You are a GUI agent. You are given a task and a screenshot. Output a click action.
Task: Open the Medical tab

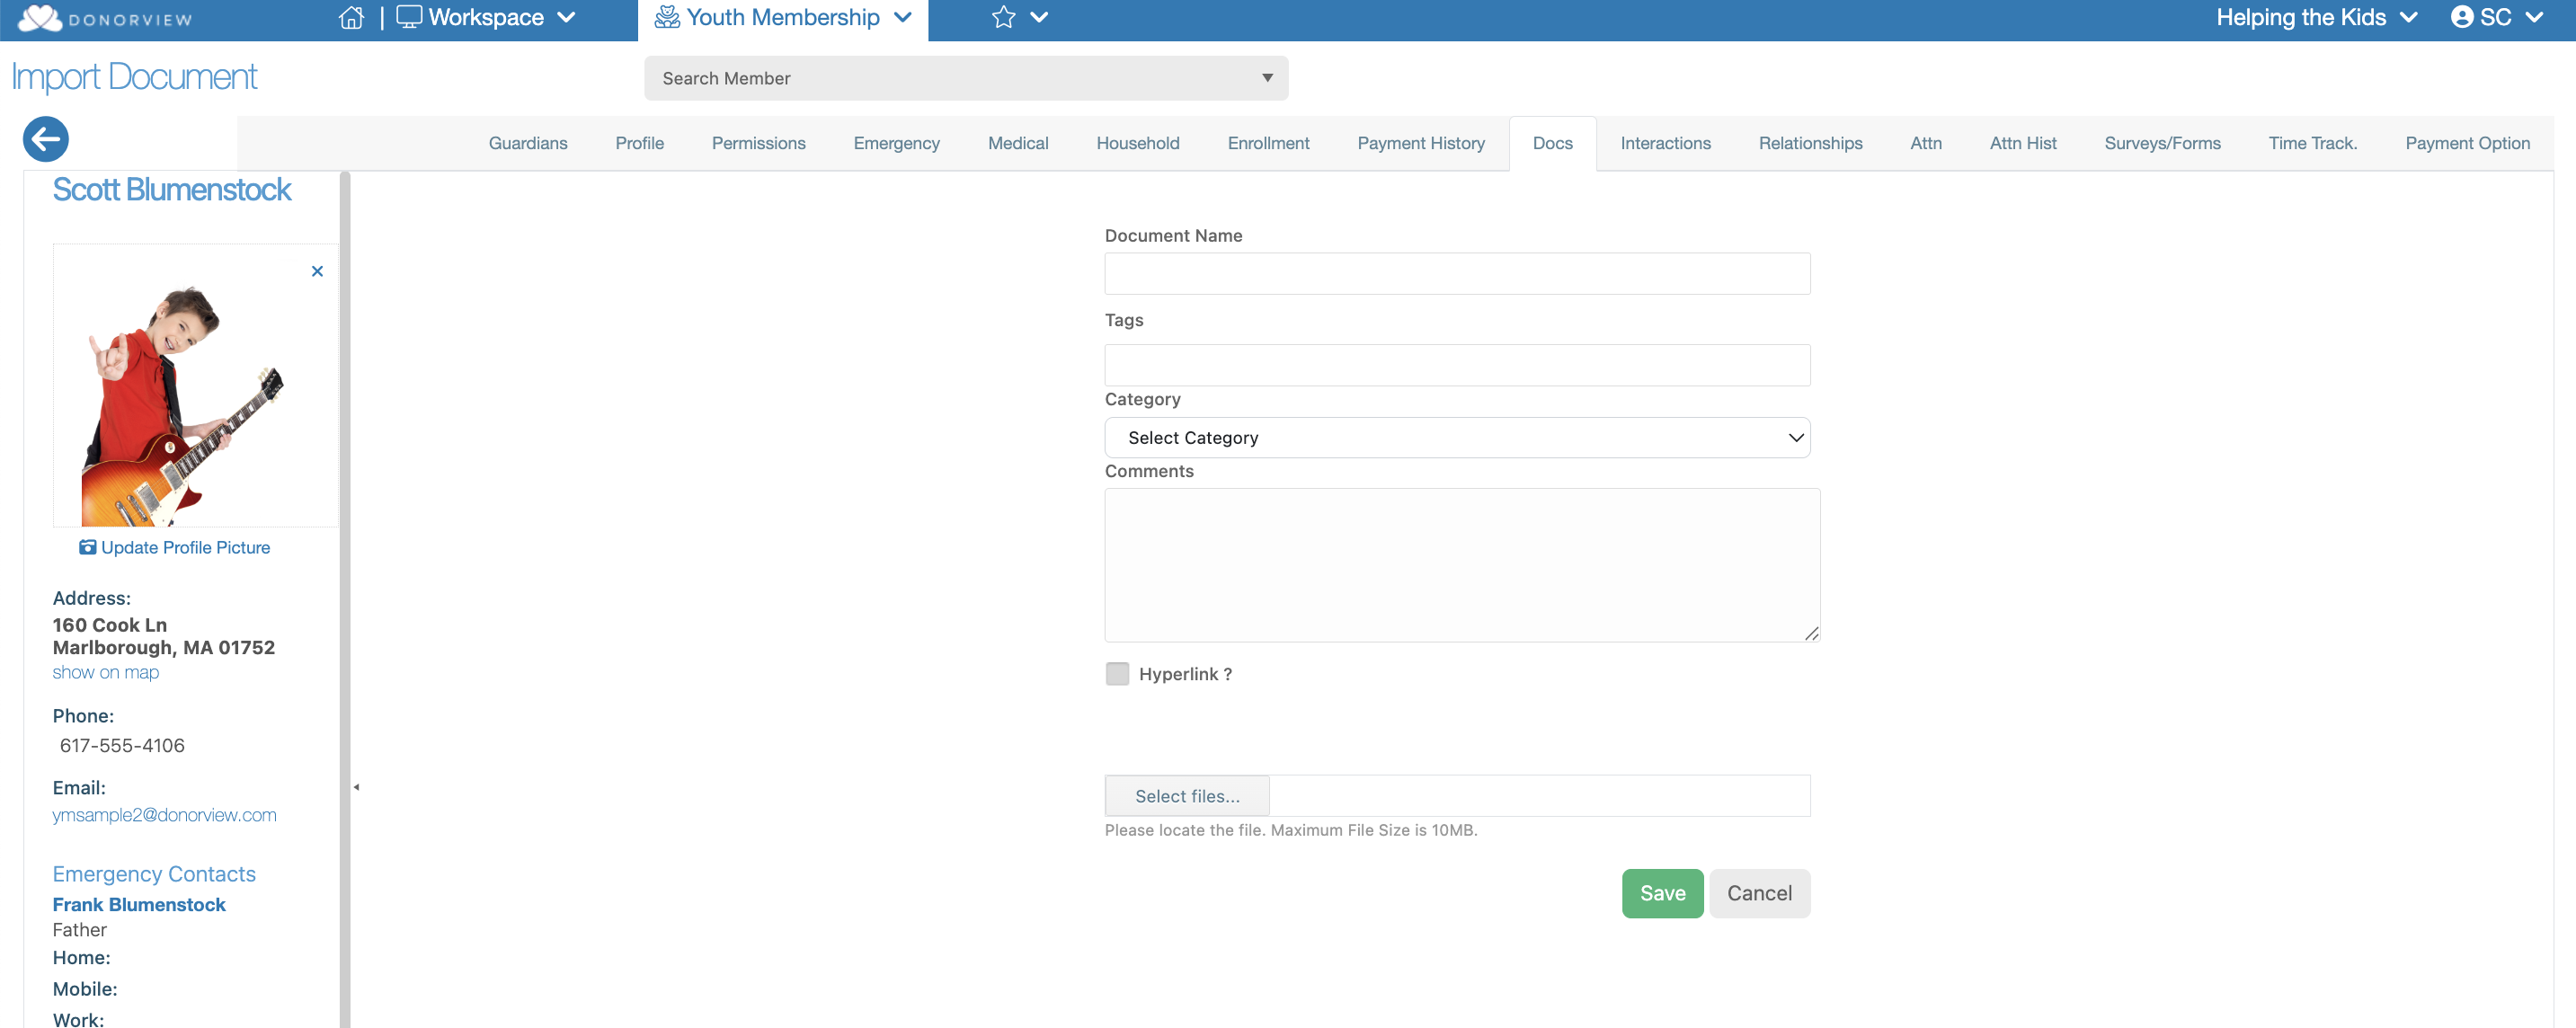click(1017, 143)
